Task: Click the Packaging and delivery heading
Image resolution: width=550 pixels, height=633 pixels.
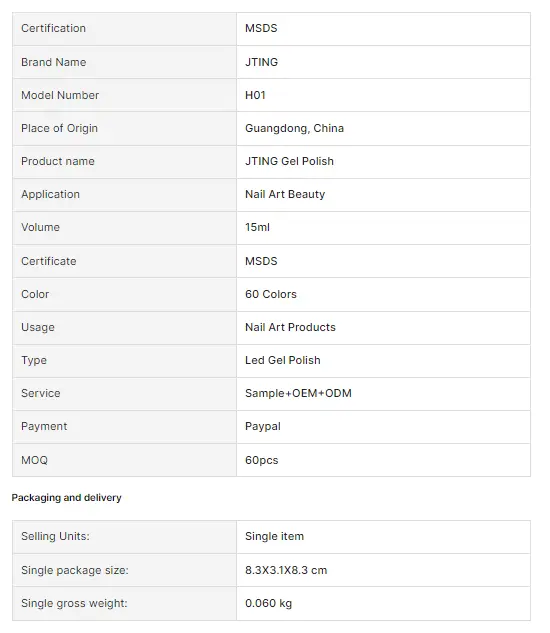Action: [x=66, y=498]
